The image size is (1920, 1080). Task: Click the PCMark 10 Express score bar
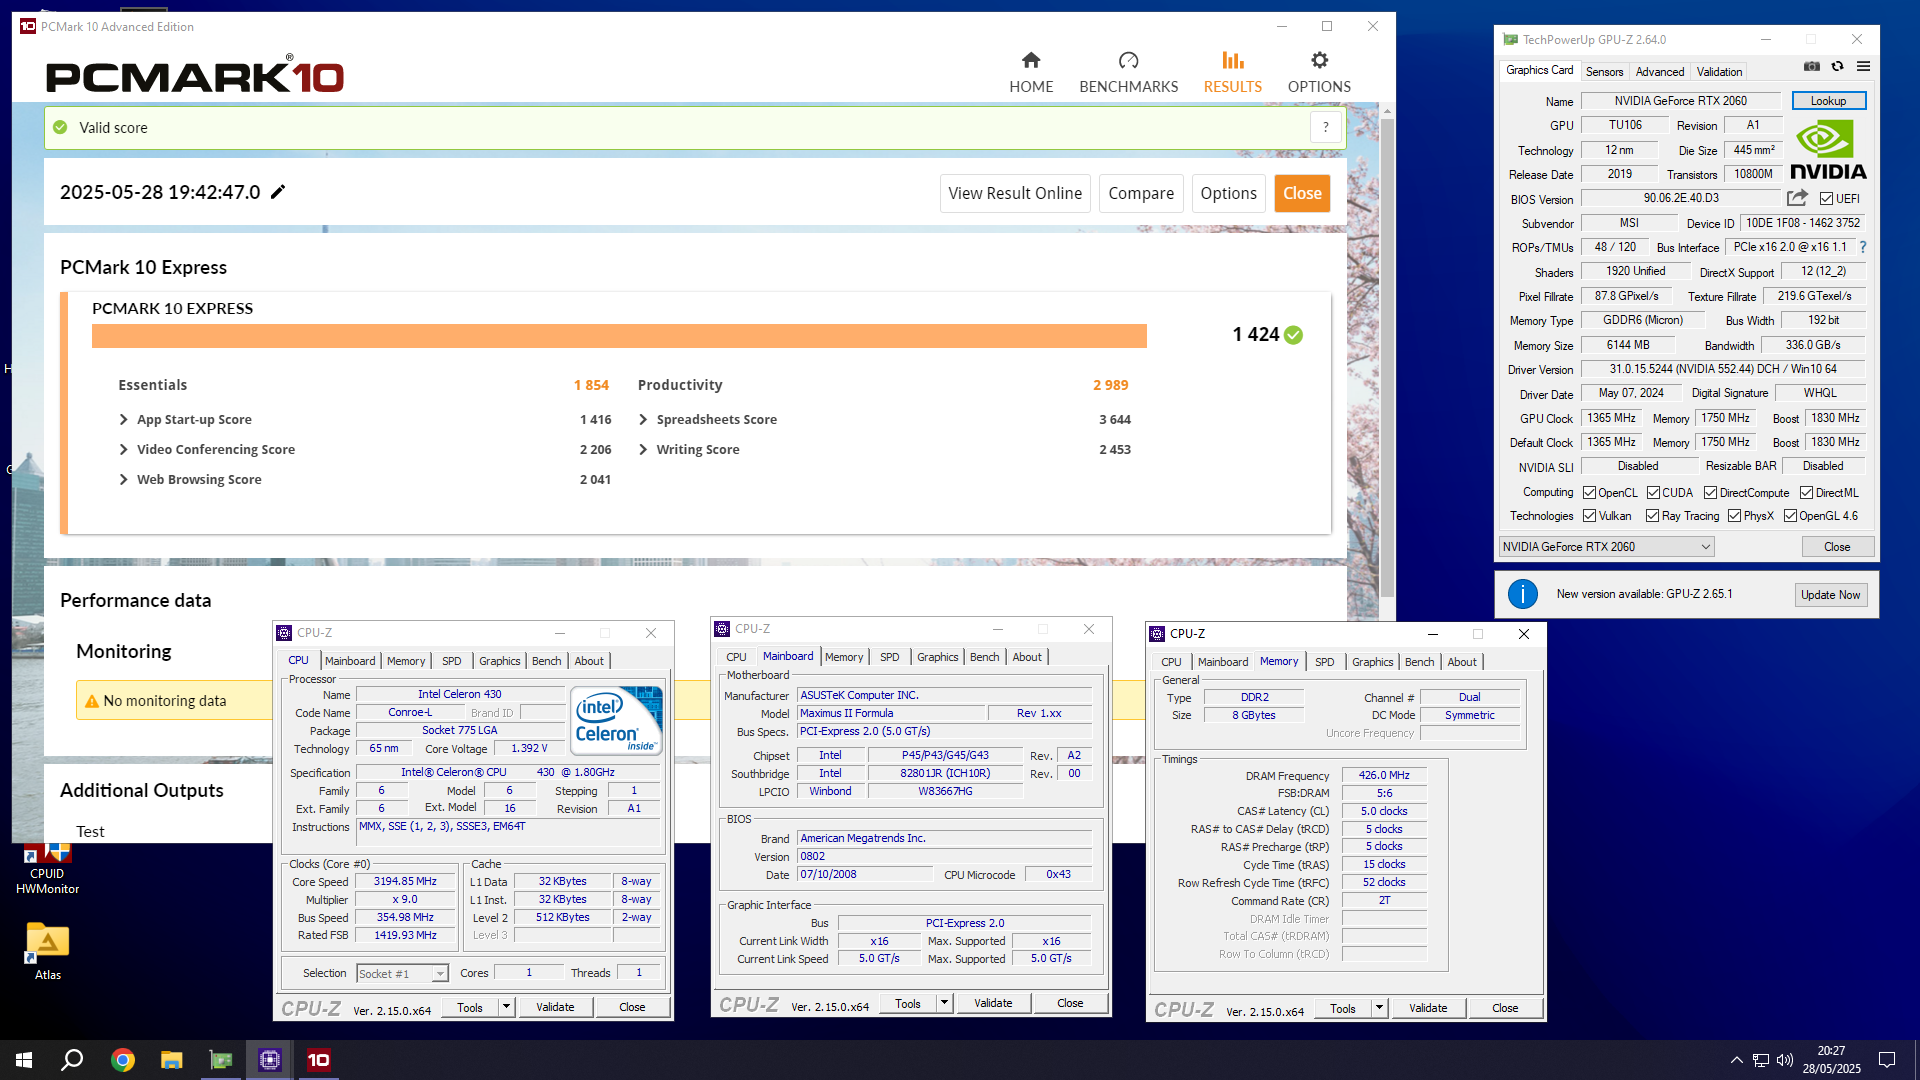619,336
